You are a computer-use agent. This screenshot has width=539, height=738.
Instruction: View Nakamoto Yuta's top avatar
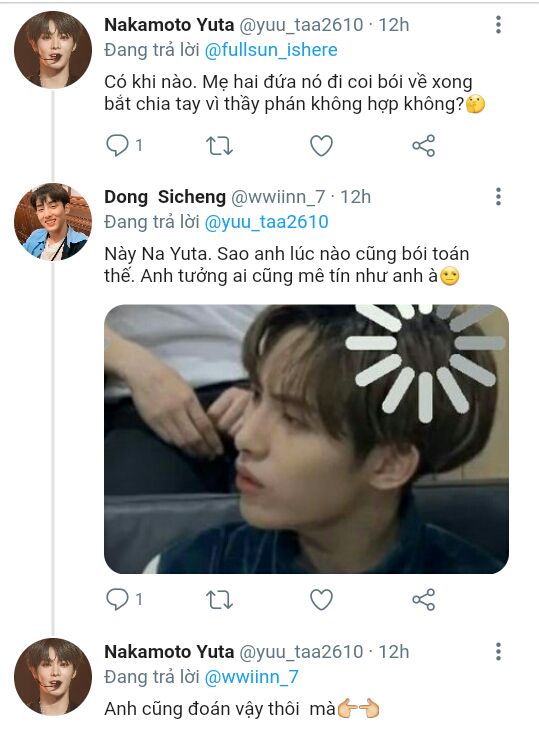click(53, 49)
